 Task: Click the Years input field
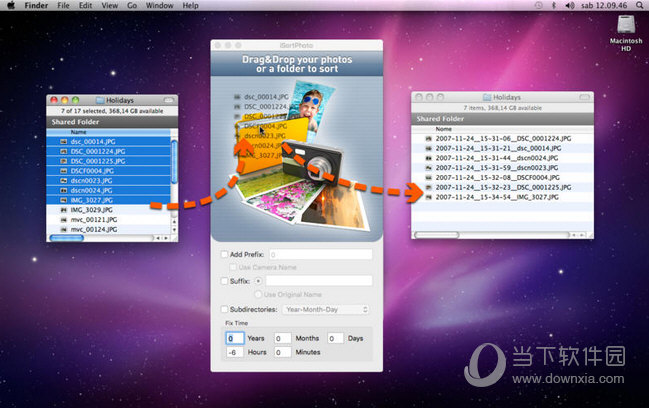235,338
